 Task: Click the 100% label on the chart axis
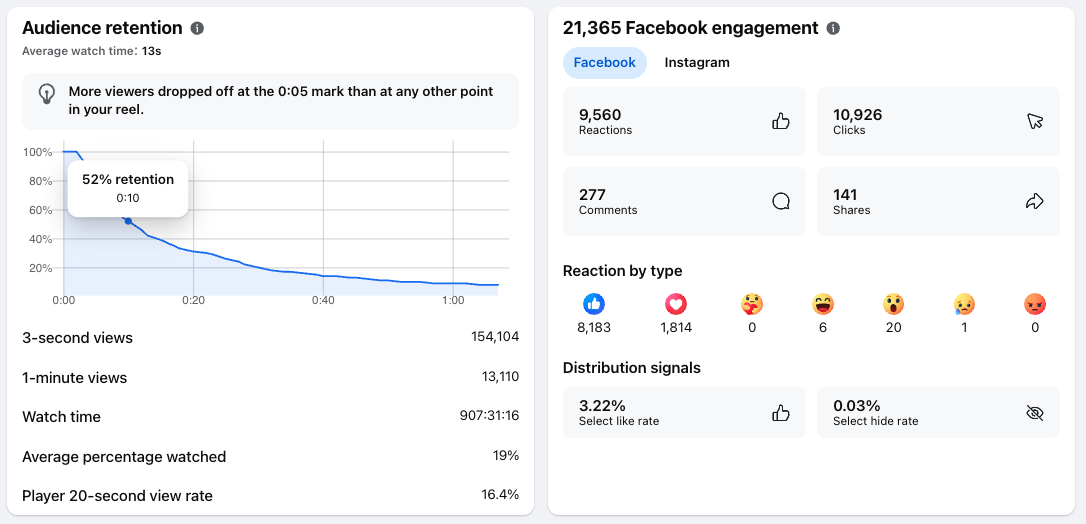click(x=37, y=152)
